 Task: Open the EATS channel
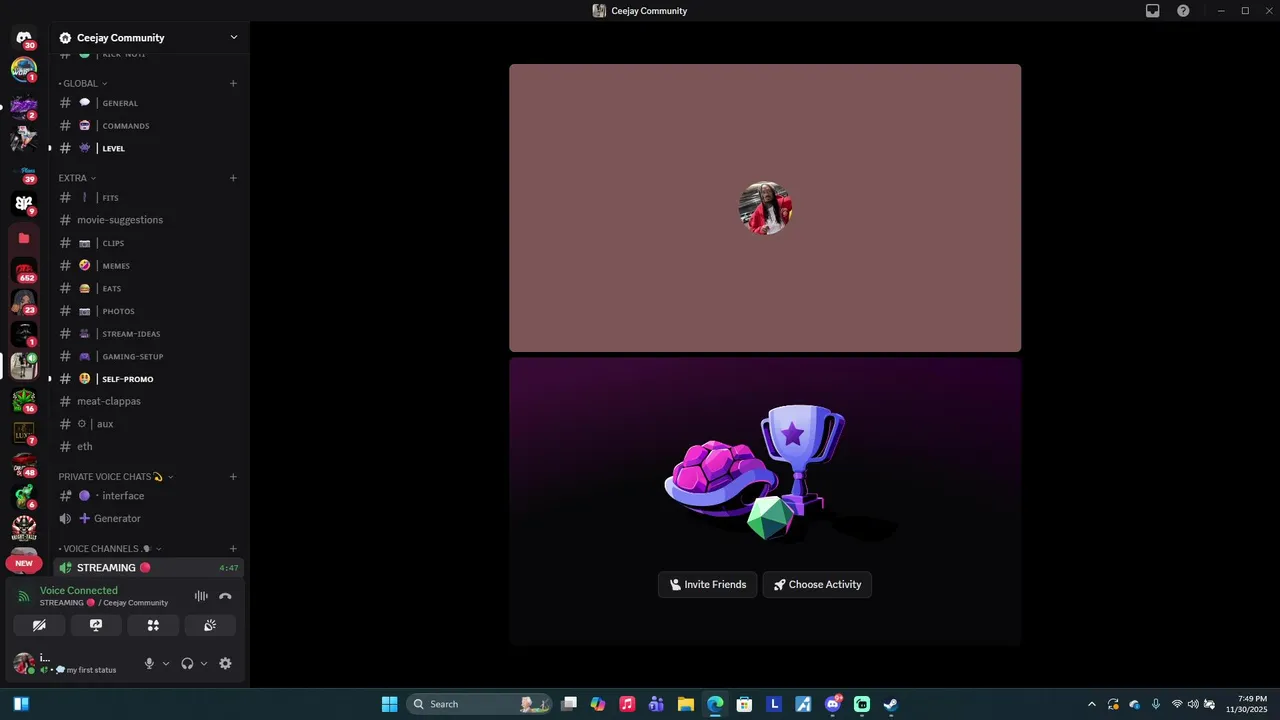[x=149, y=288]
